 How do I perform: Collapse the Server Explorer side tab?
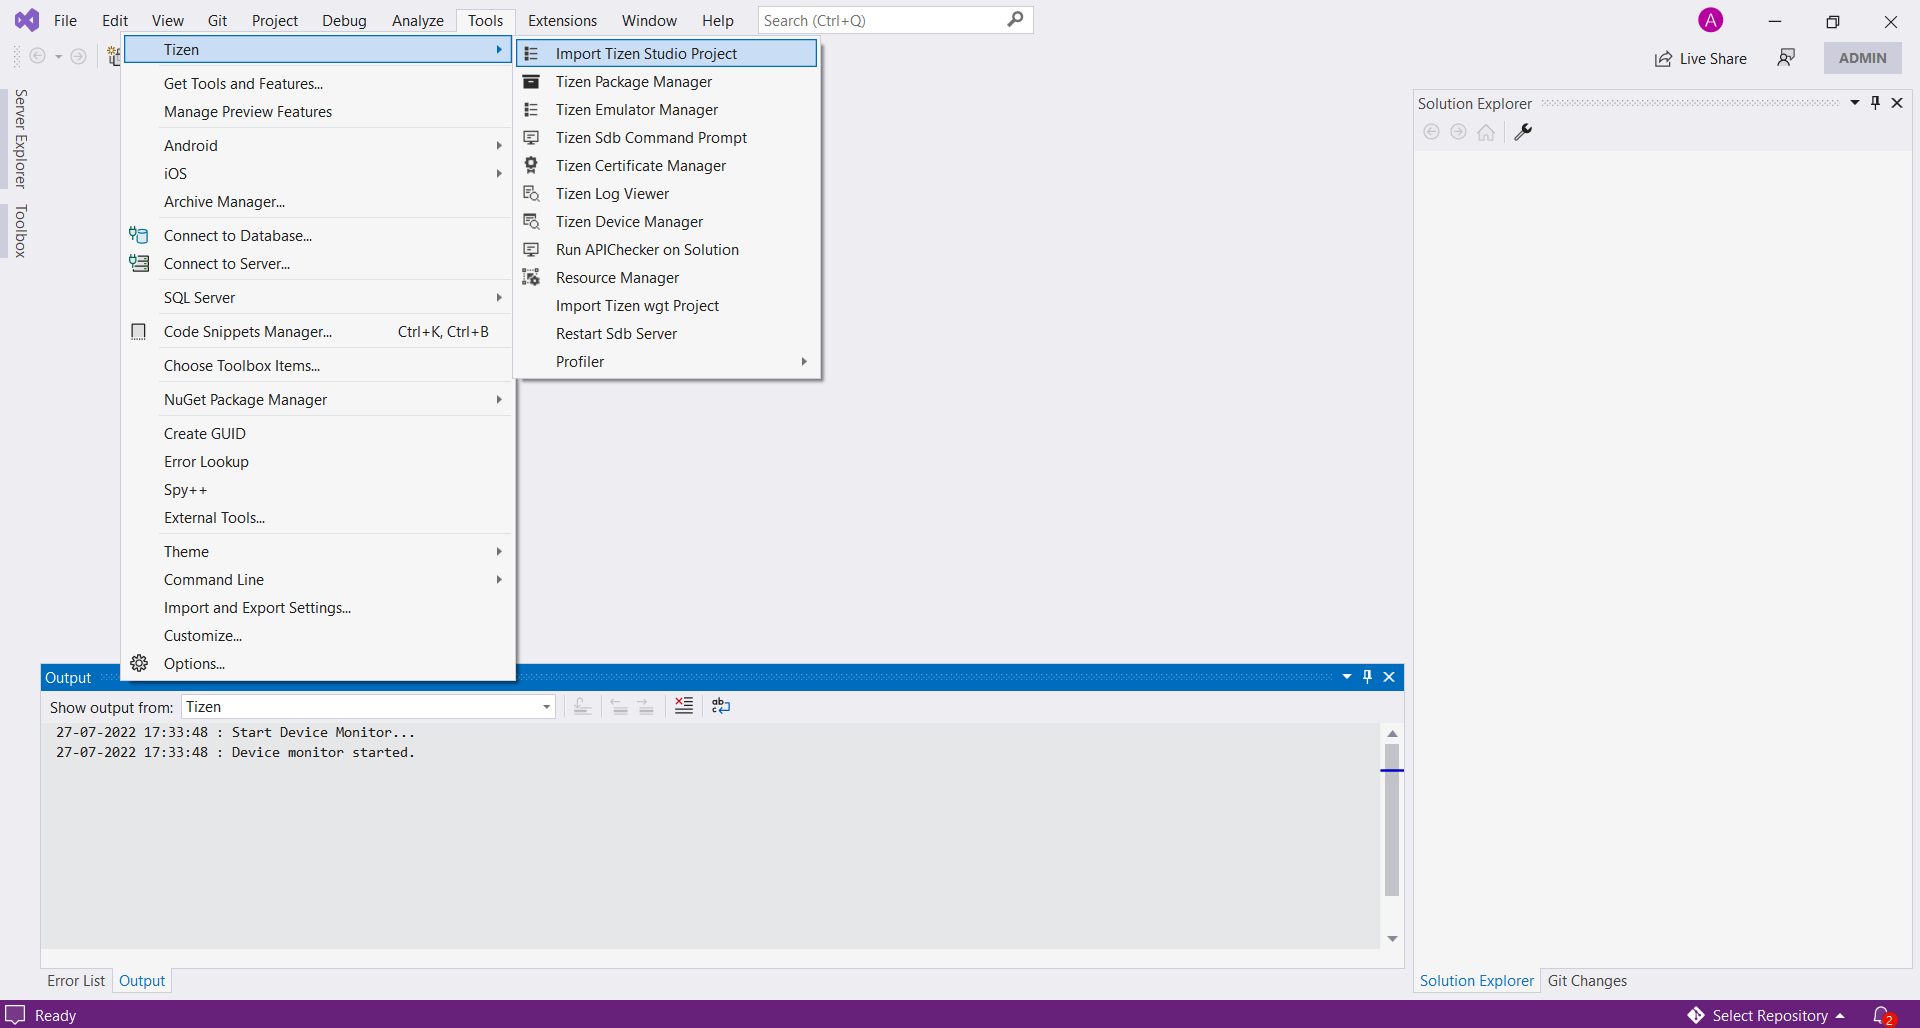click(21, 138)
